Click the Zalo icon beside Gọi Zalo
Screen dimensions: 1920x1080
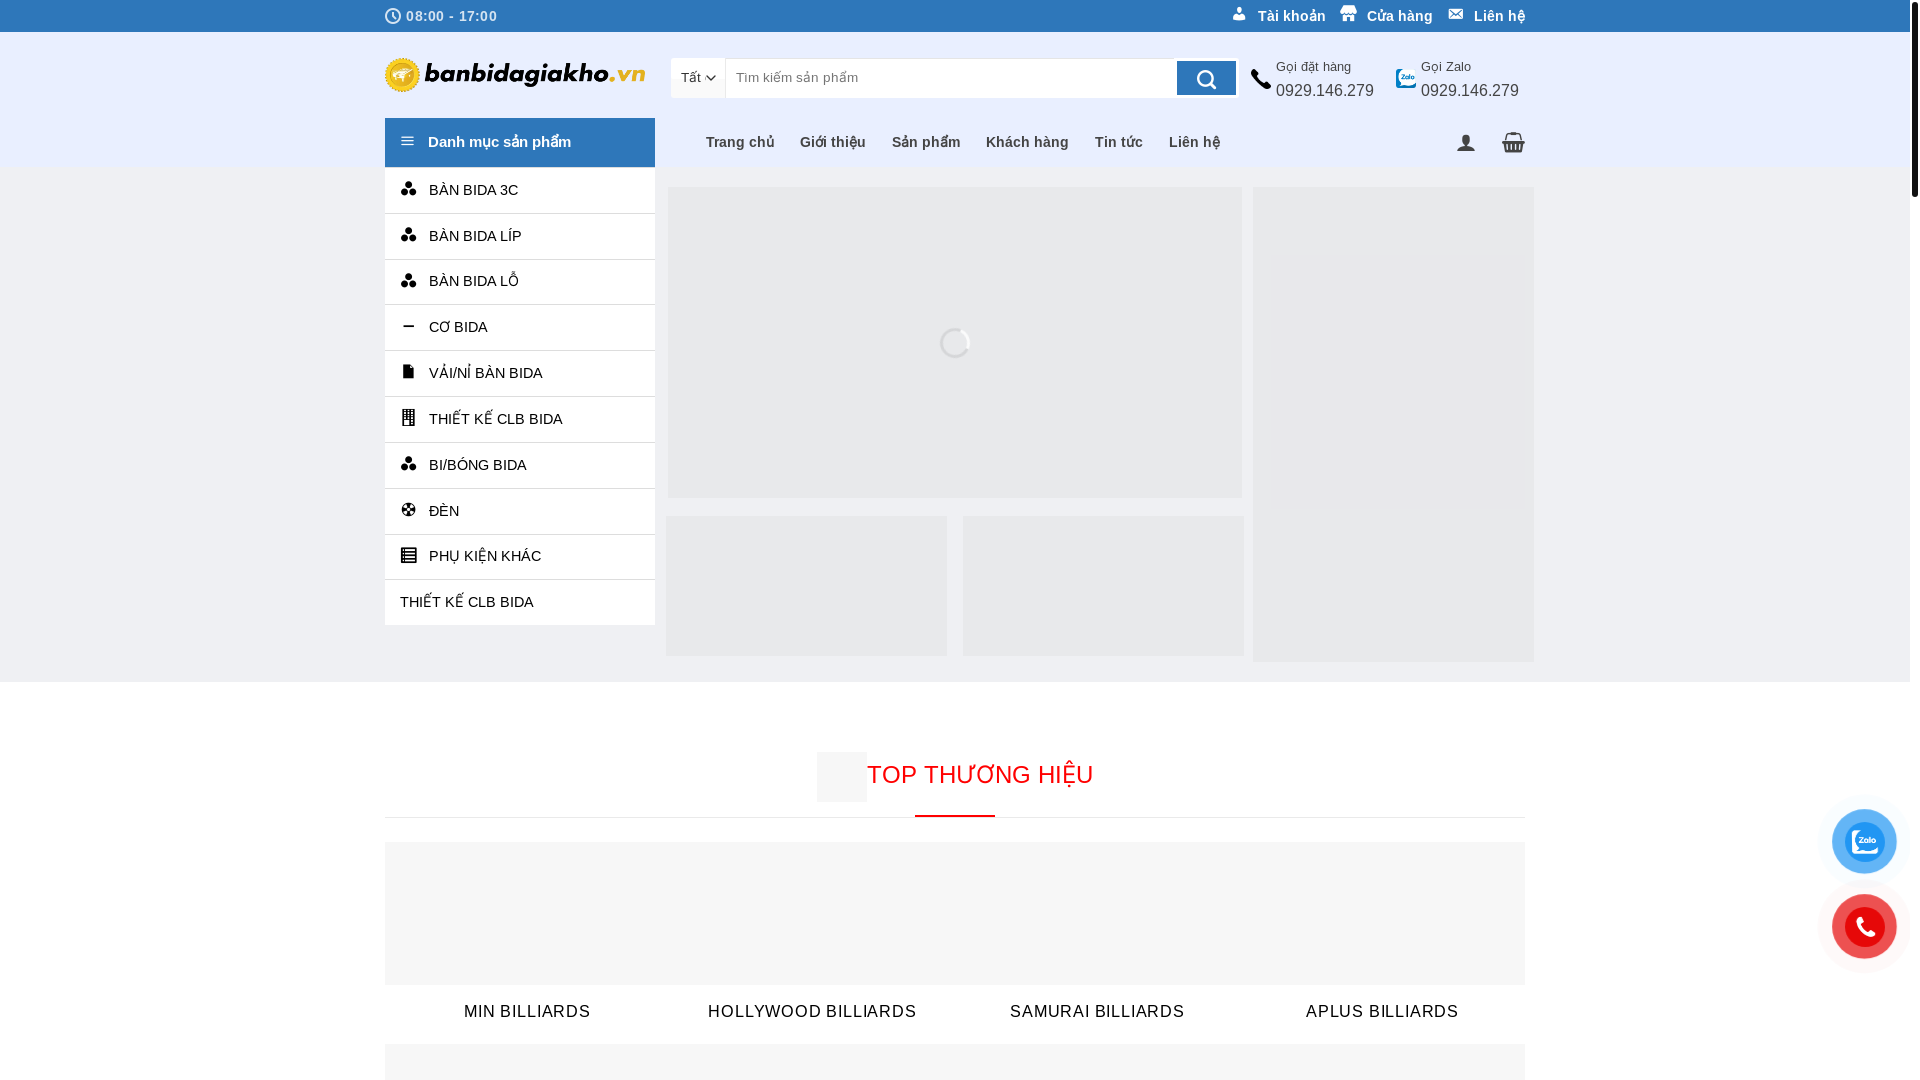1406,78
